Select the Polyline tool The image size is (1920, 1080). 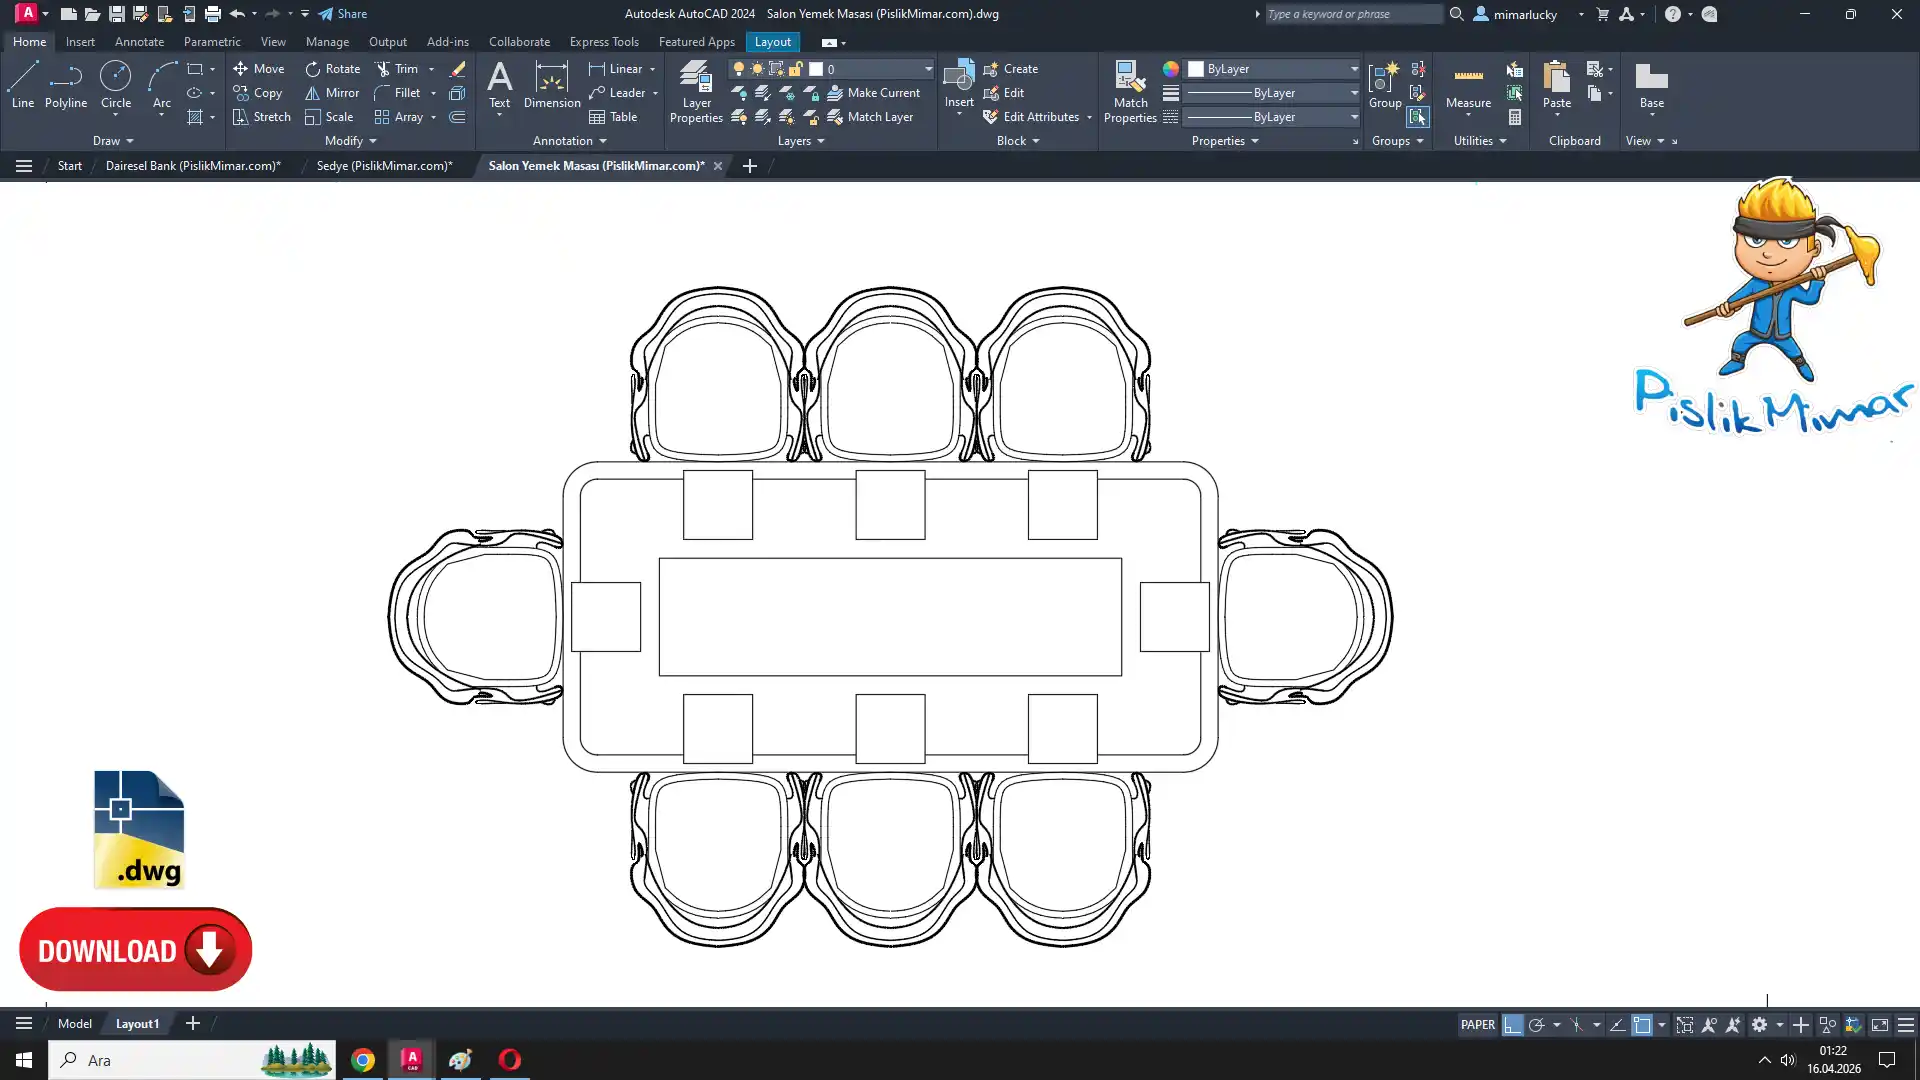(65, 84)
